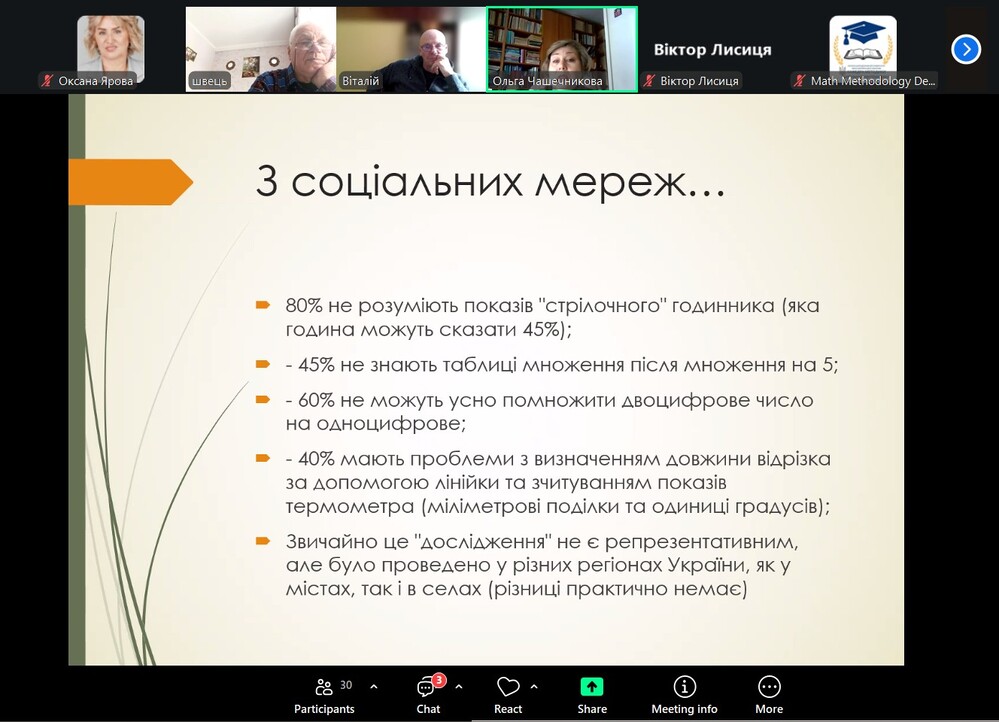Open the React heart icon
The width and height of the screenshot is (999, 722).
pos(508,694)
